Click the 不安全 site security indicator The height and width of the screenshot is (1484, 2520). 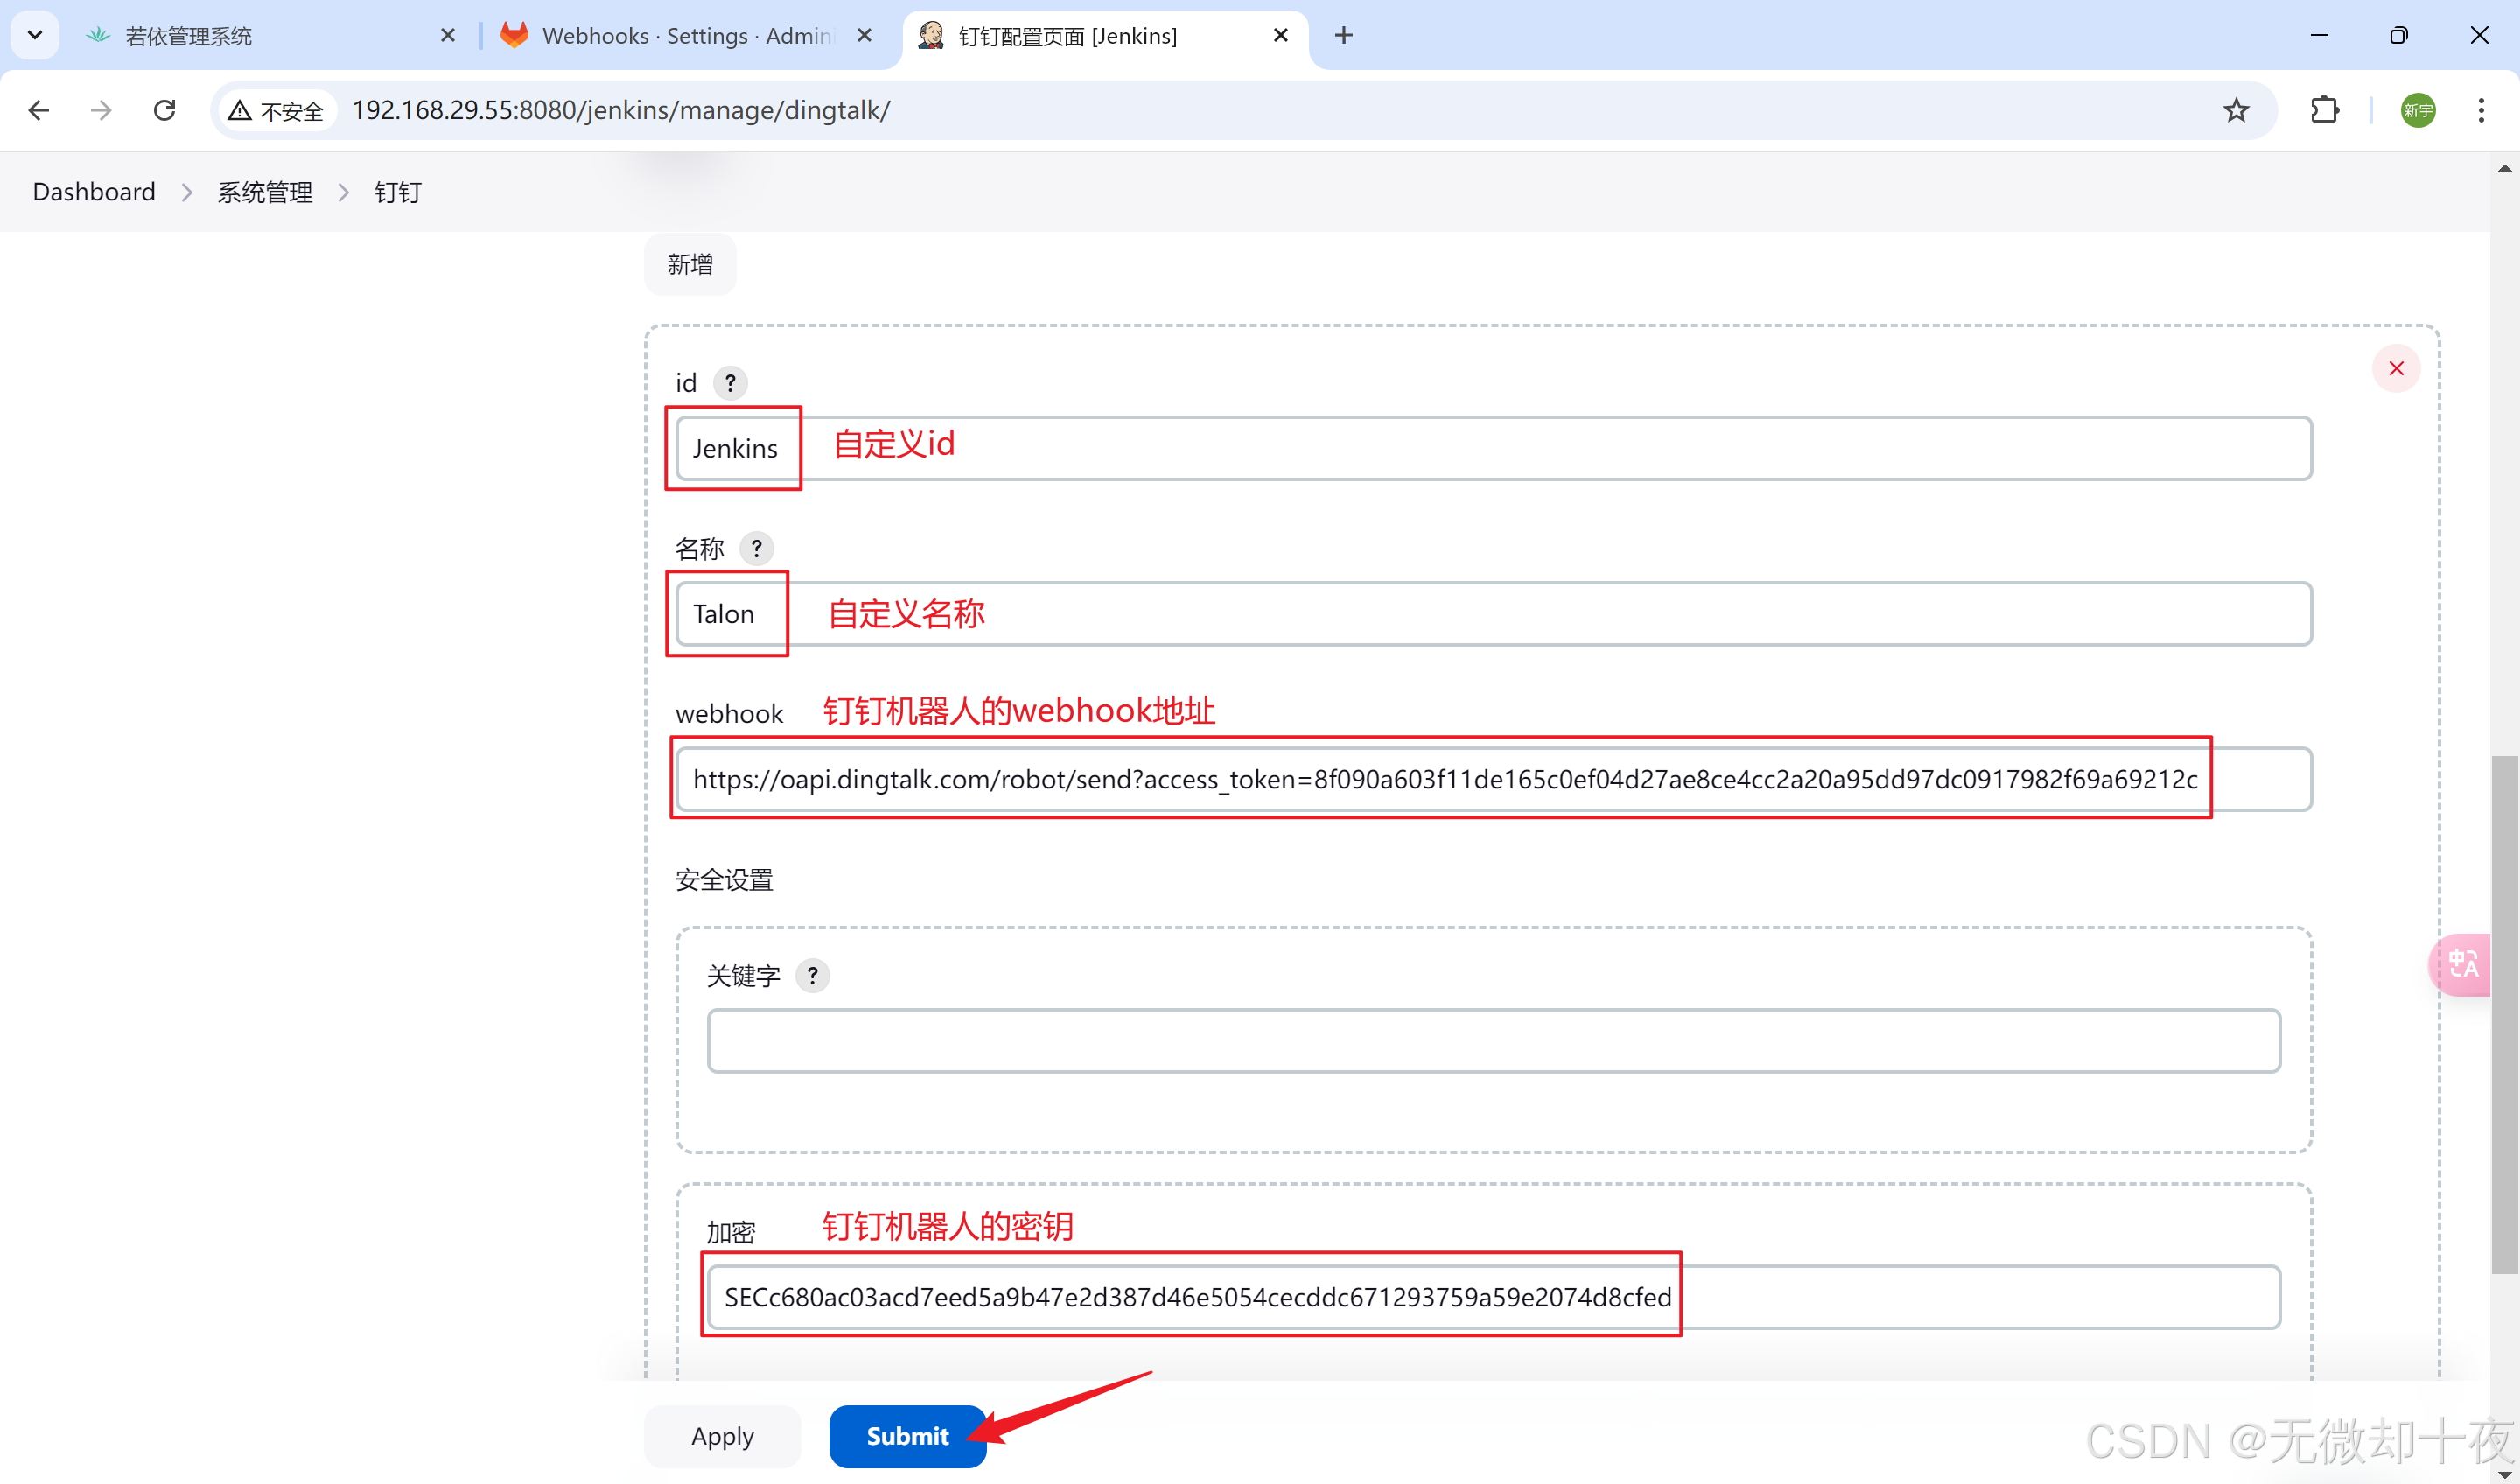pyautogui.click(x=277, y=110)
